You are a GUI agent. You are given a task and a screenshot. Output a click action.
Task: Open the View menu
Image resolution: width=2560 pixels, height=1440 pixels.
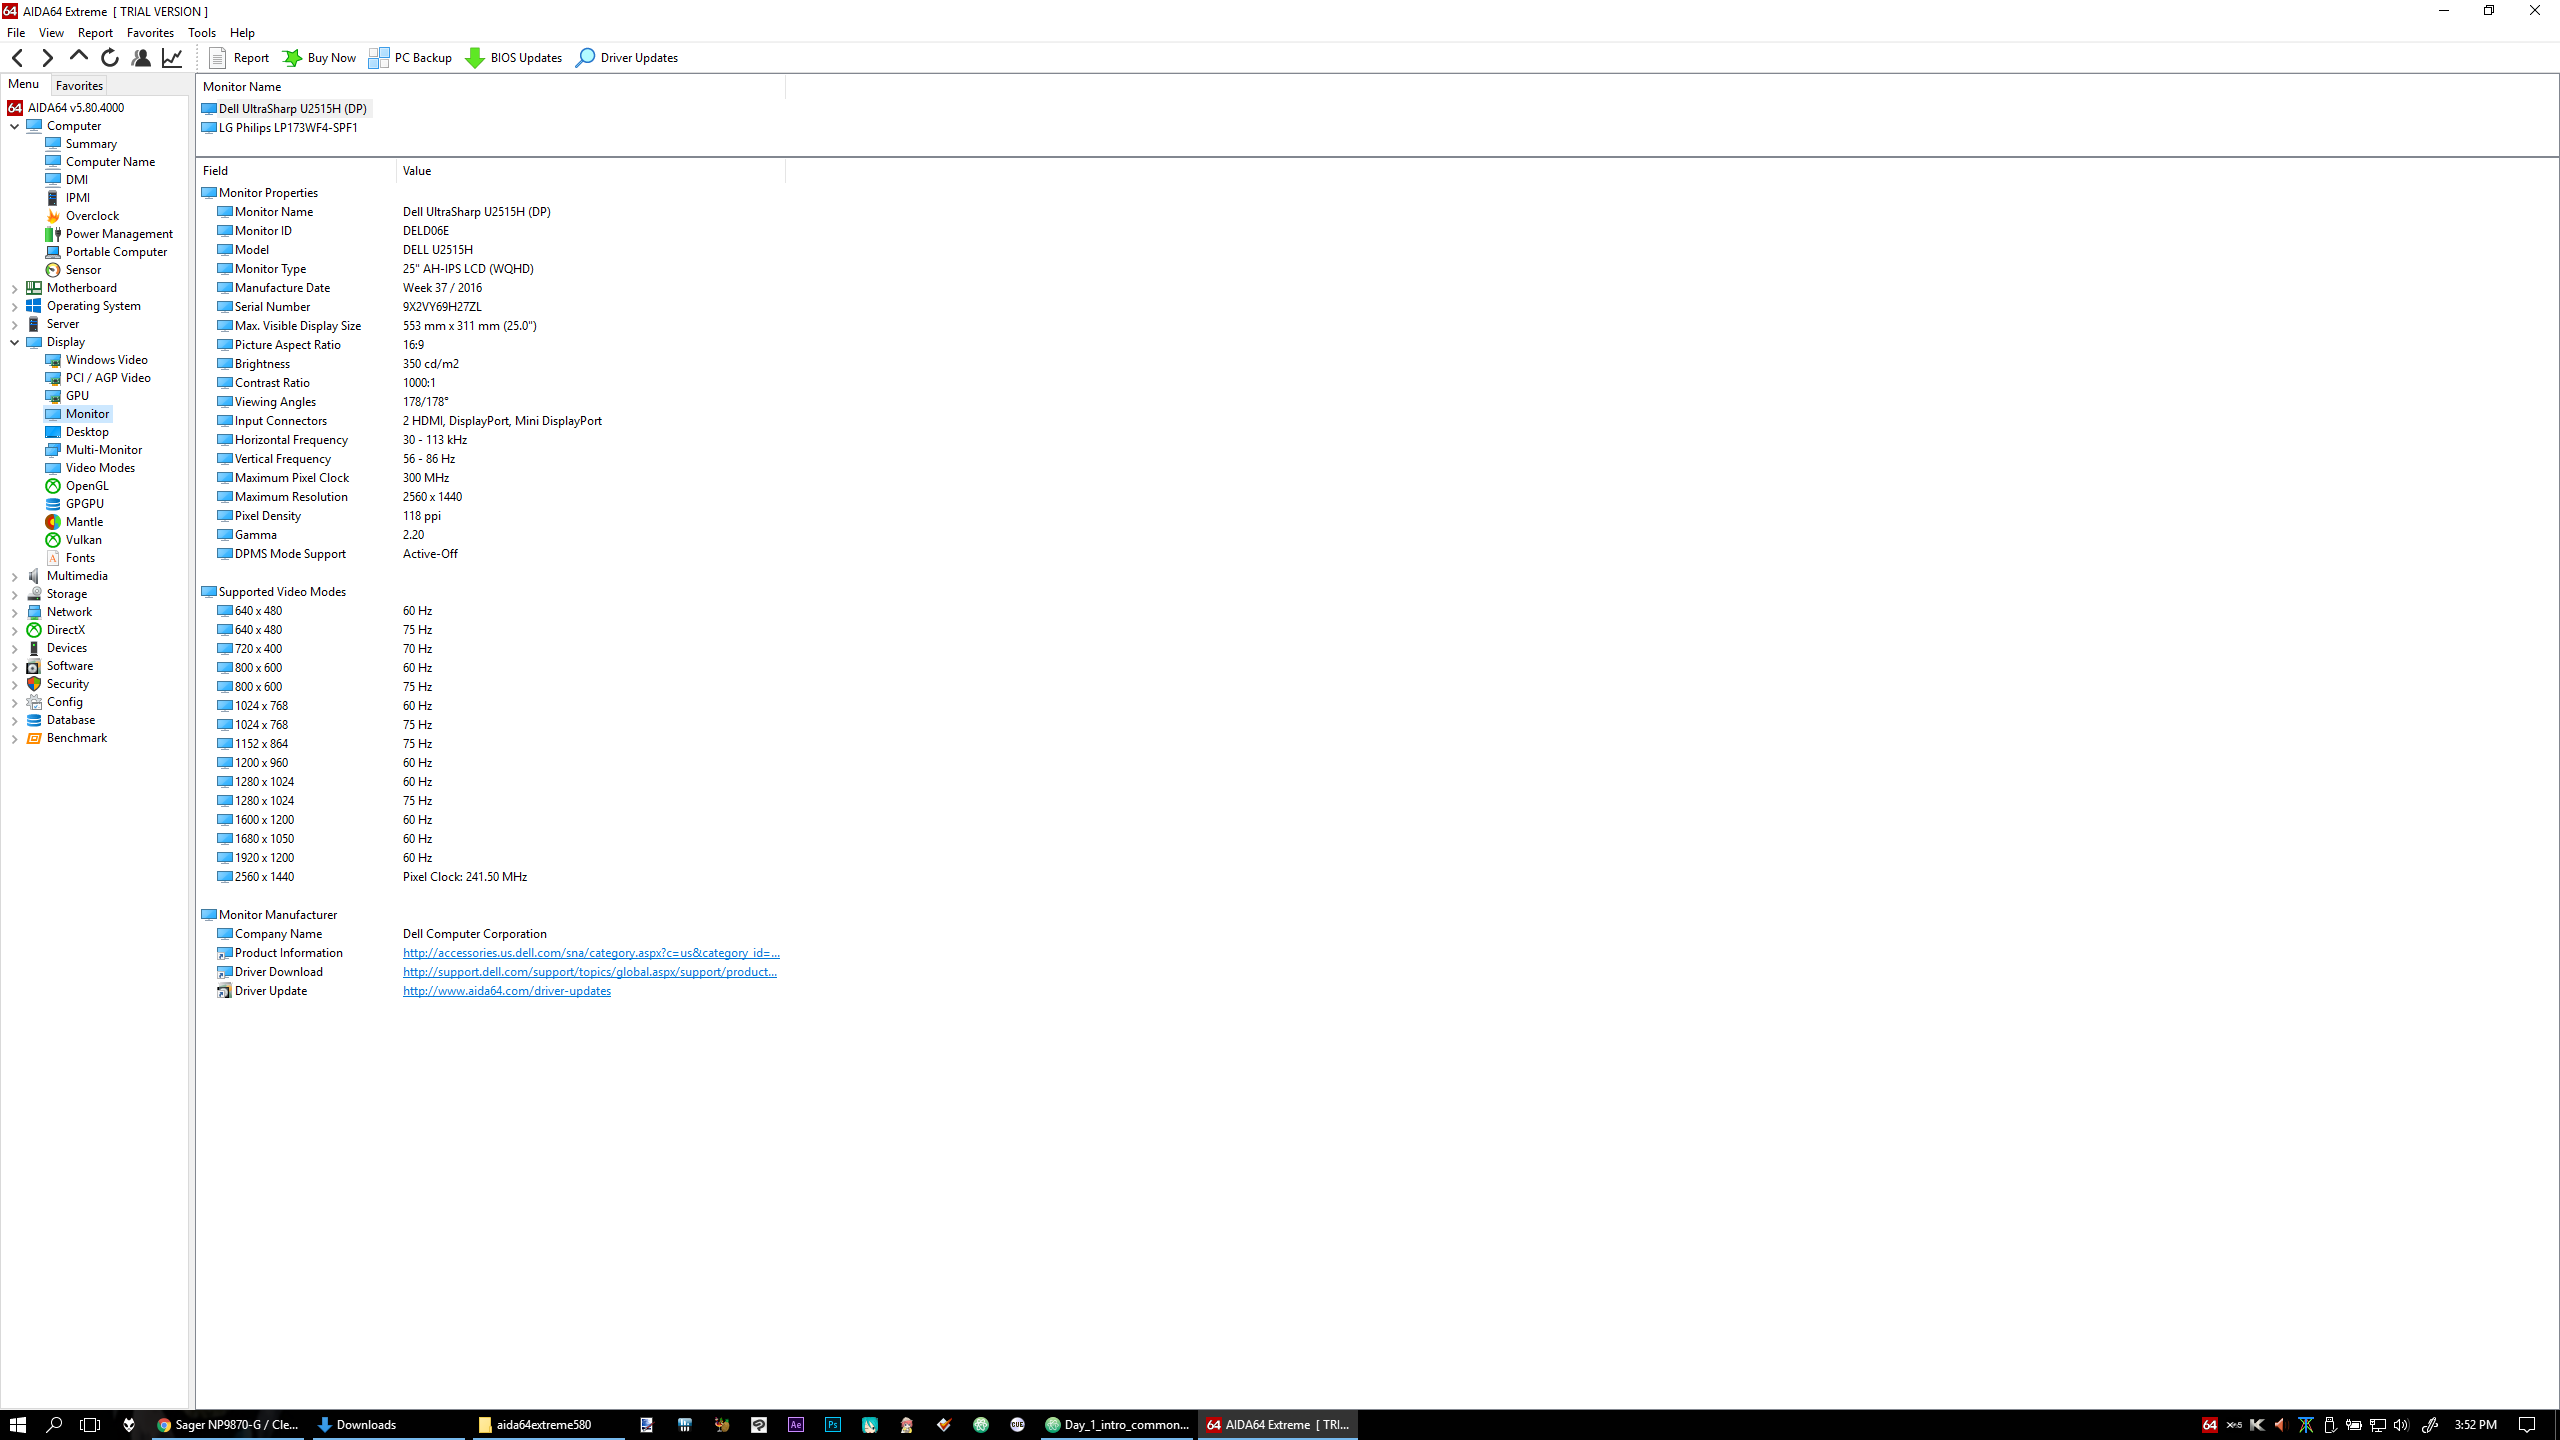click(51, 32)
